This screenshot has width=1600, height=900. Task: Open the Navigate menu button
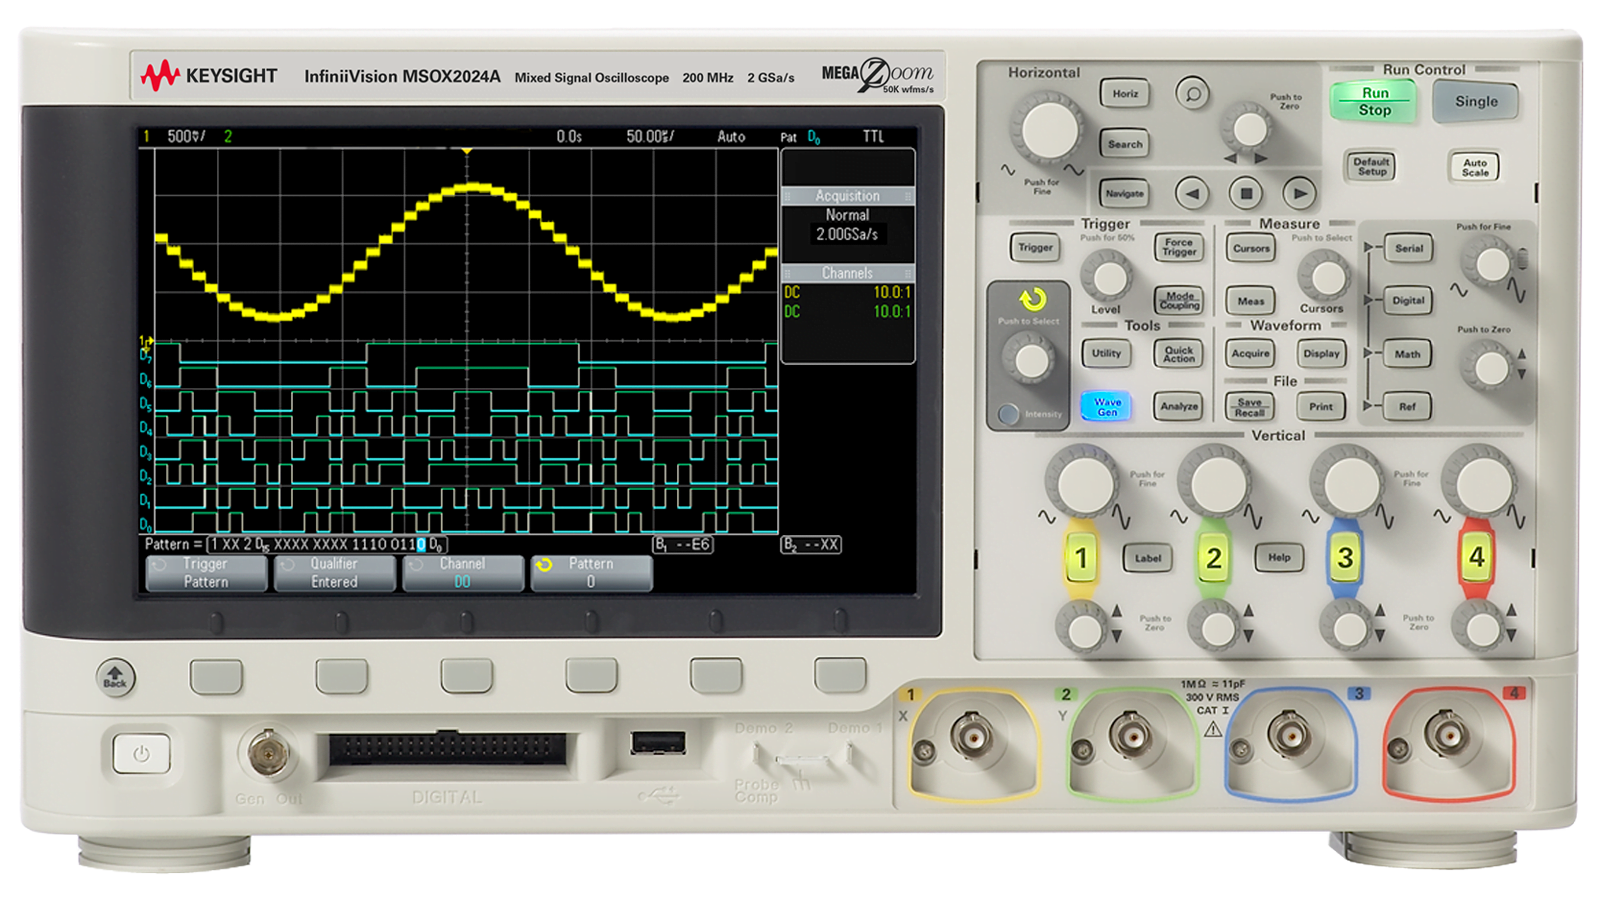1125,193
